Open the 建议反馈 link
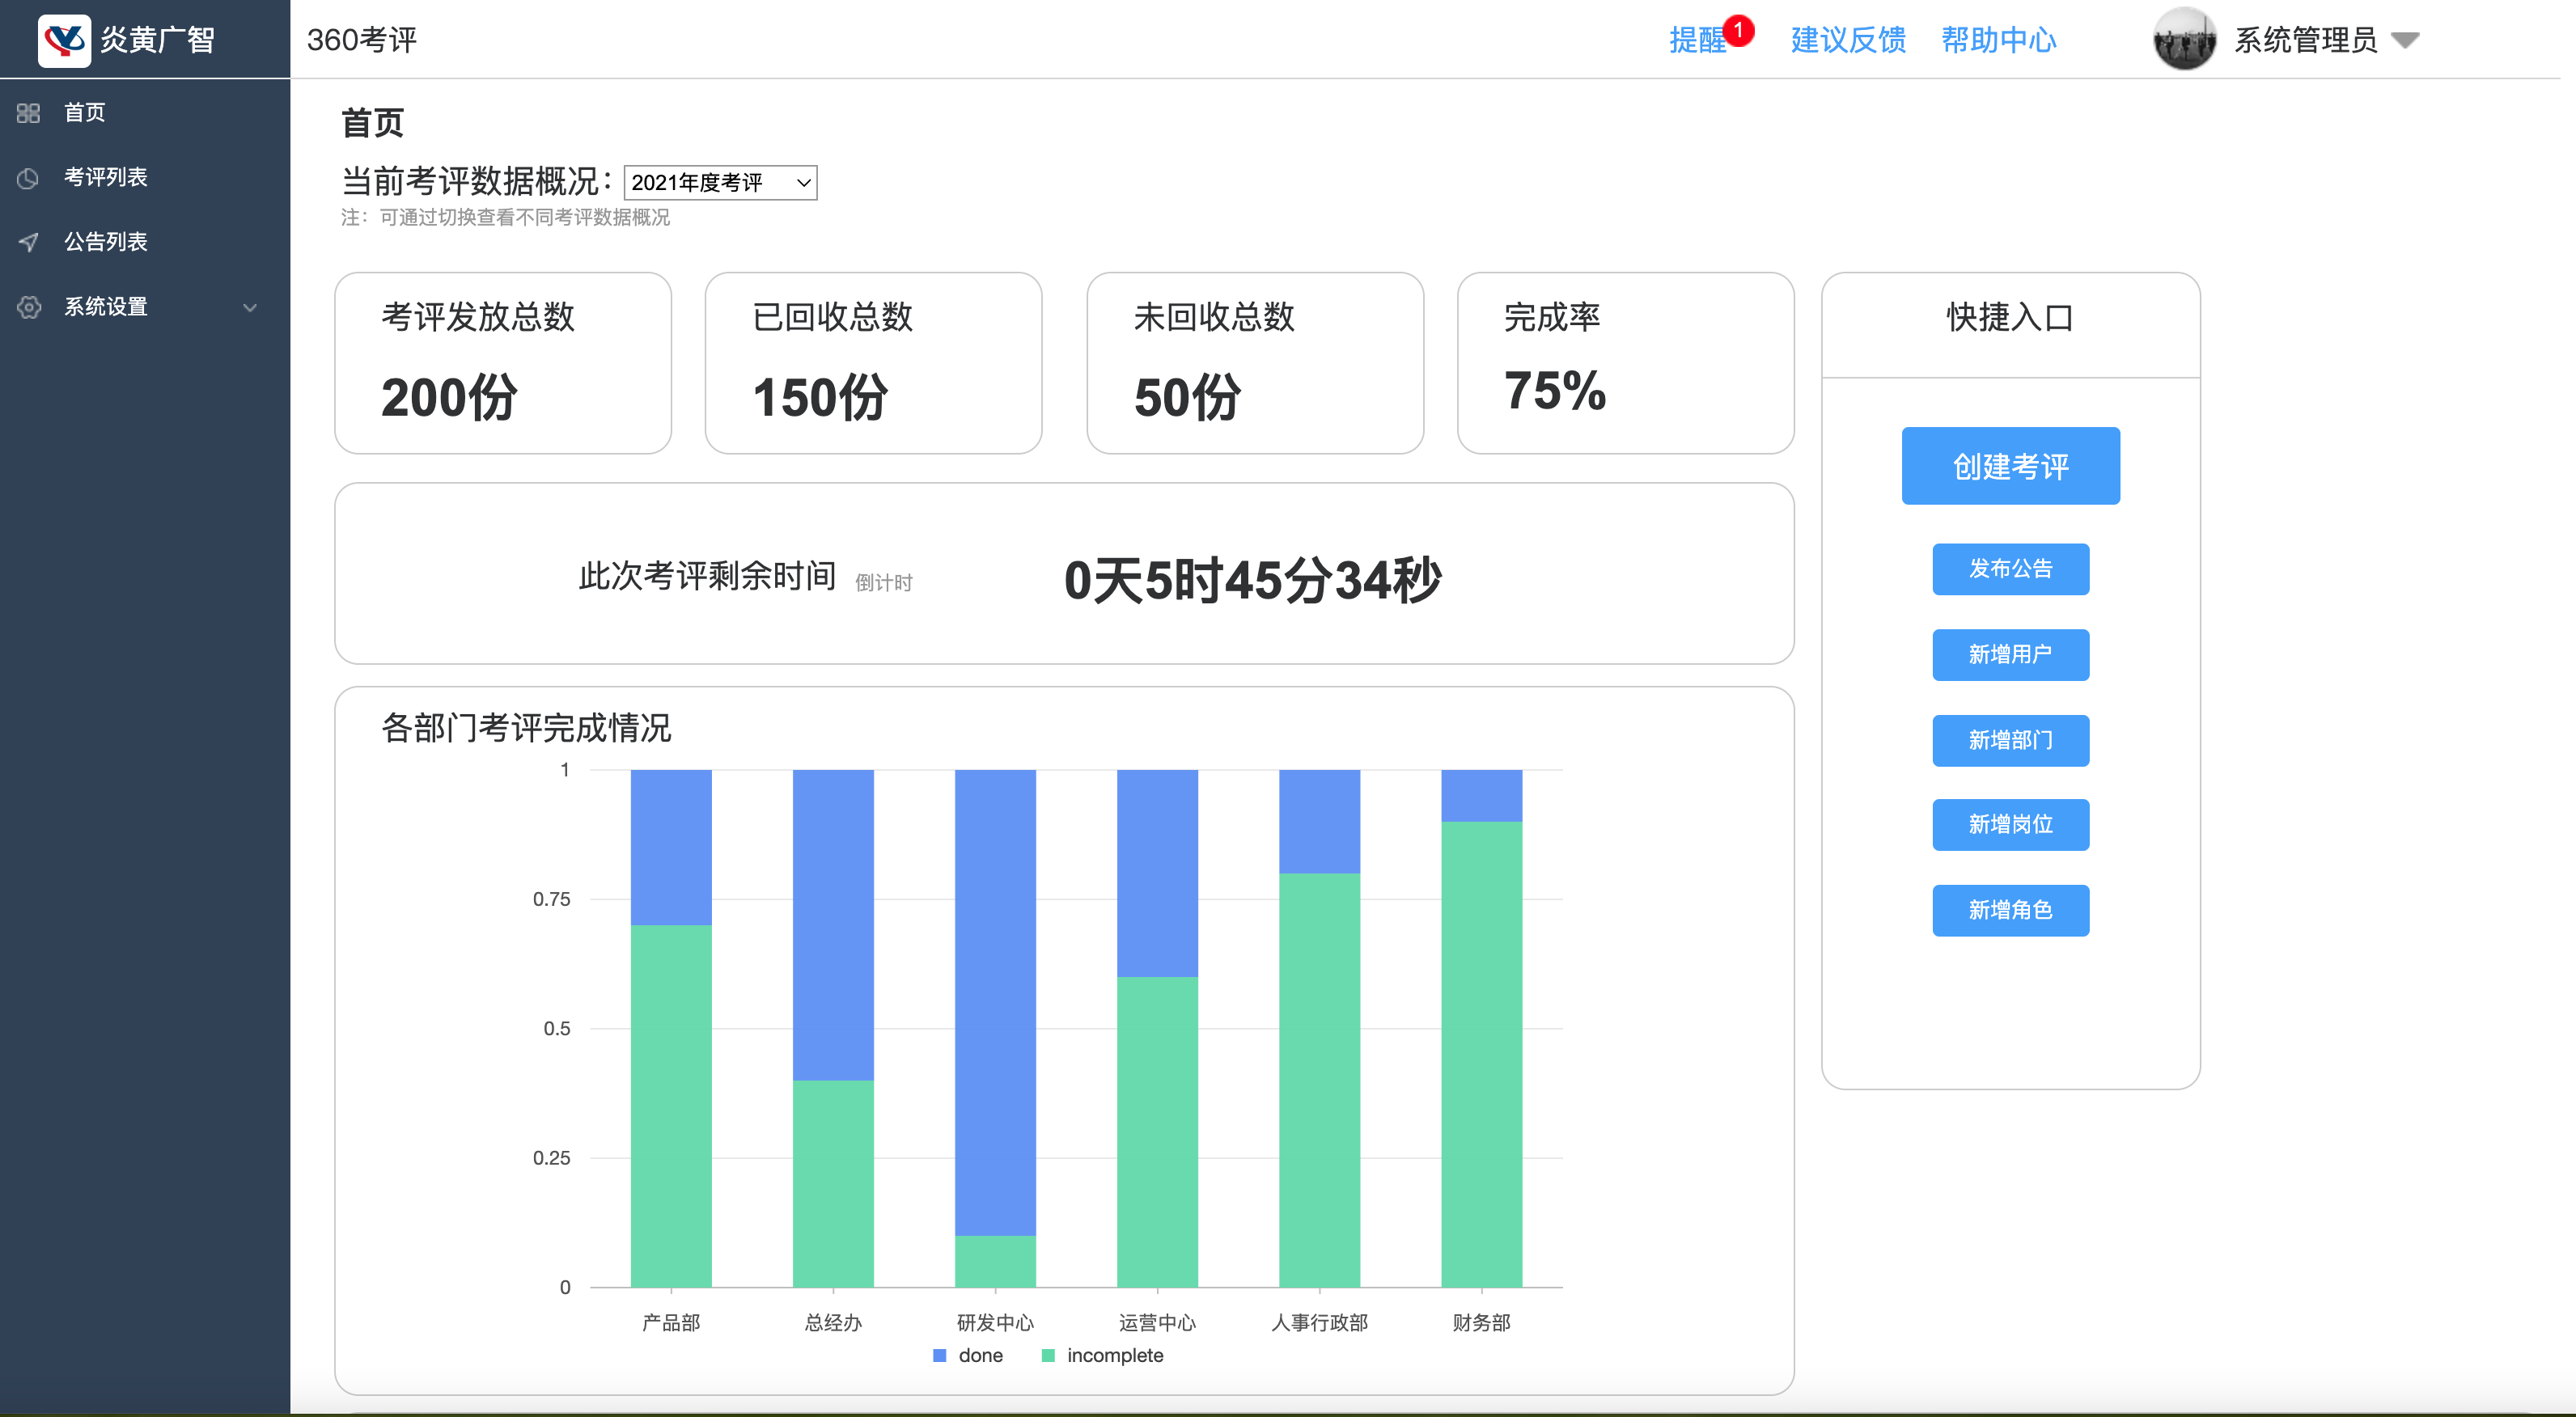2576x1417 pixels. tap(1848, 40)
